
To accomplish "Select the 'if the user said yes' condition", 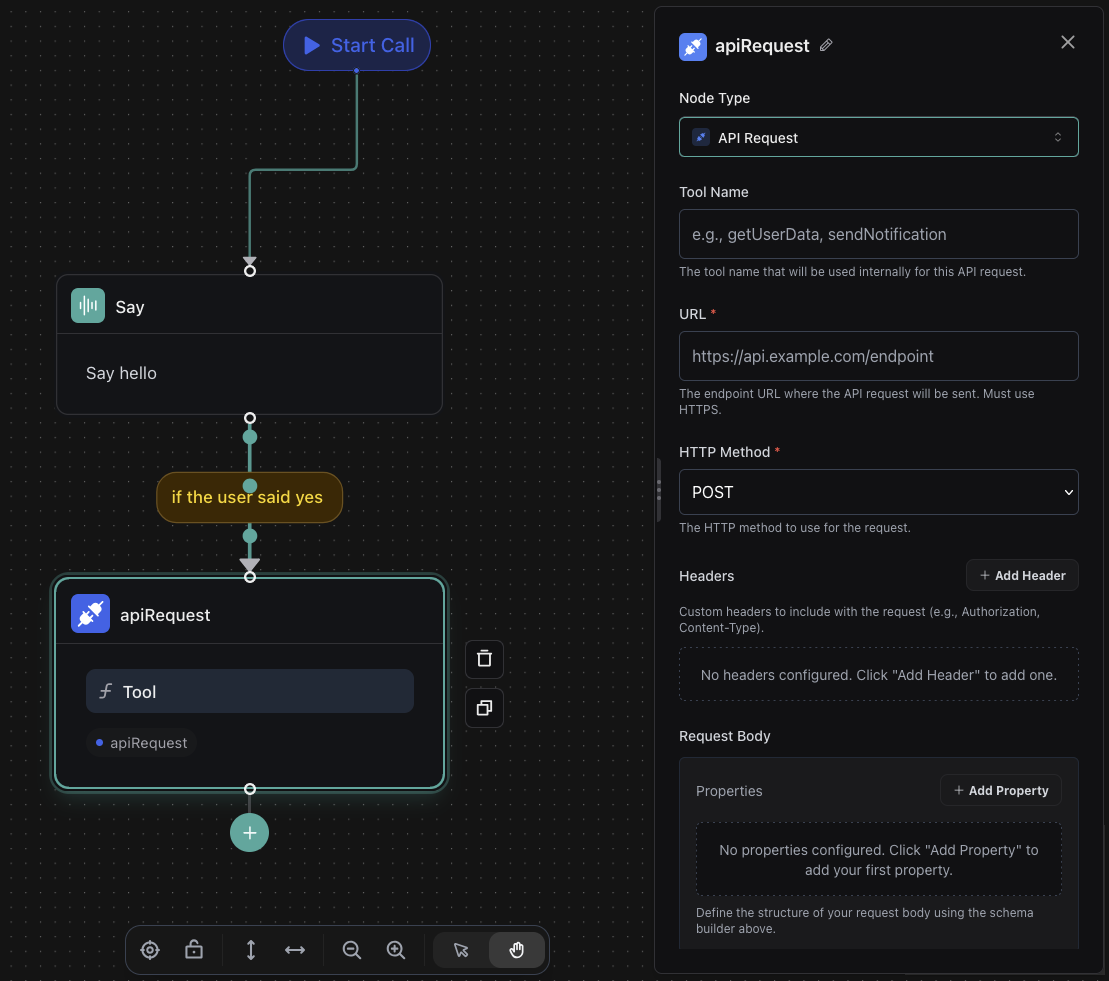I will click(x=249, y=497).
